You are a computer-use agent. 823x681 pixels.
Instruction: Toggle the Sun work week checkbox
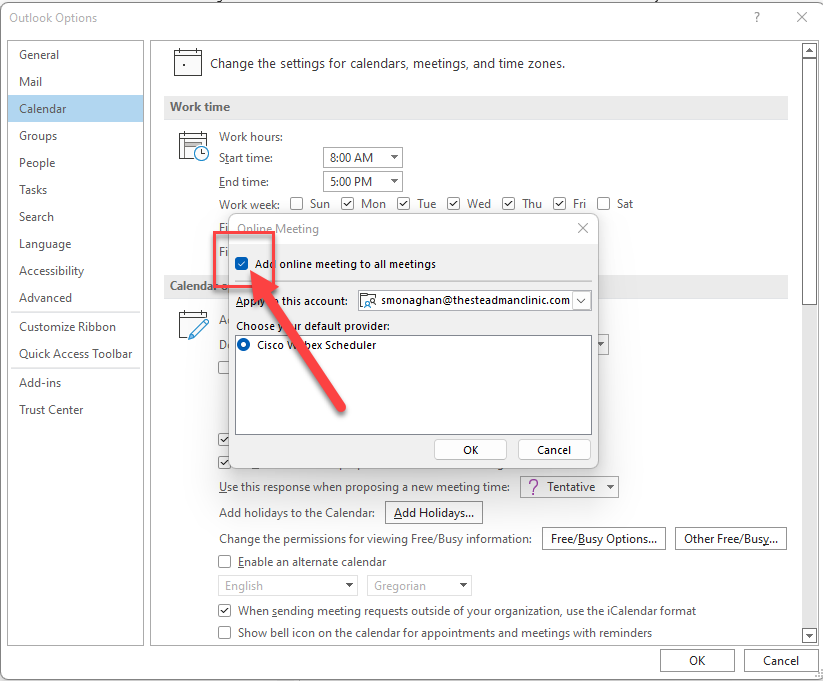[x=297, y=203]
